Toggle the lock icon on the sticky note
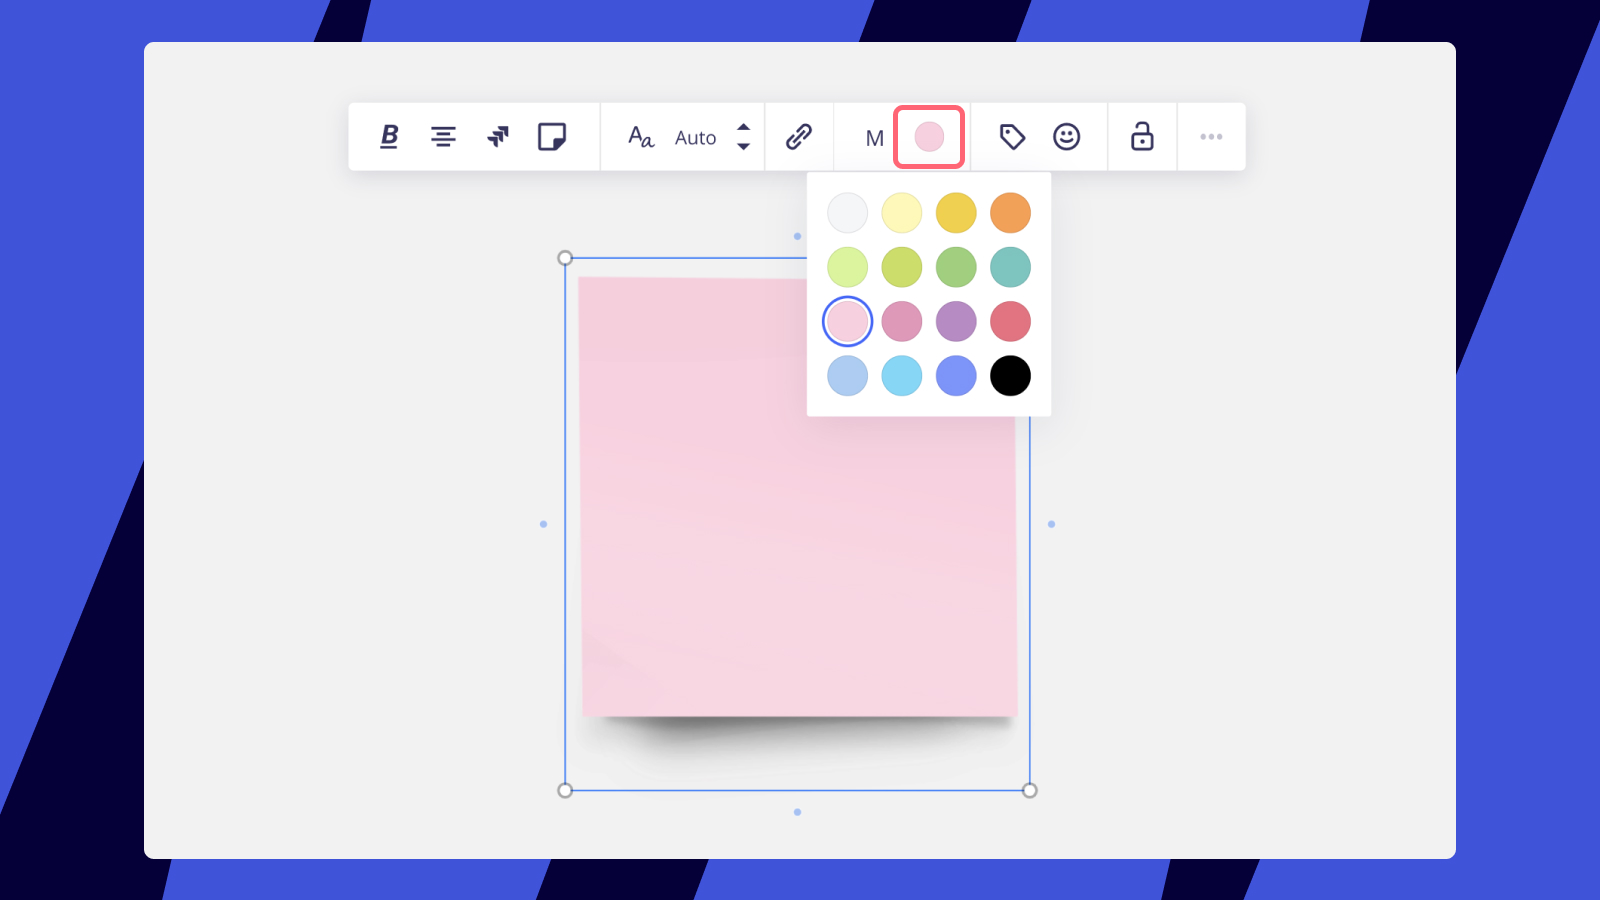The width and height of the screenshot is (1600, 900). (x=1142, y=137)
